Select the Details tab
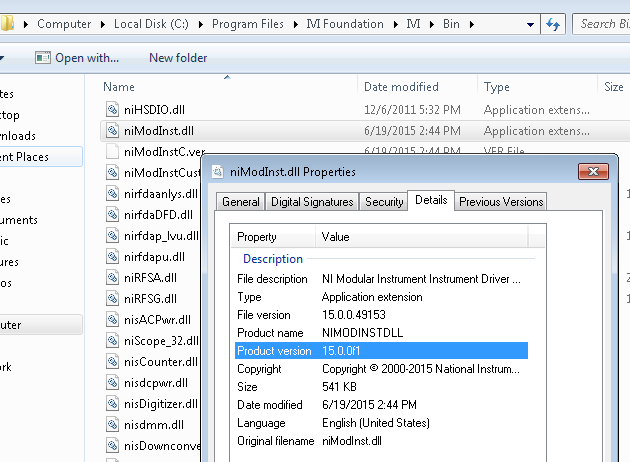 [431, 200]
